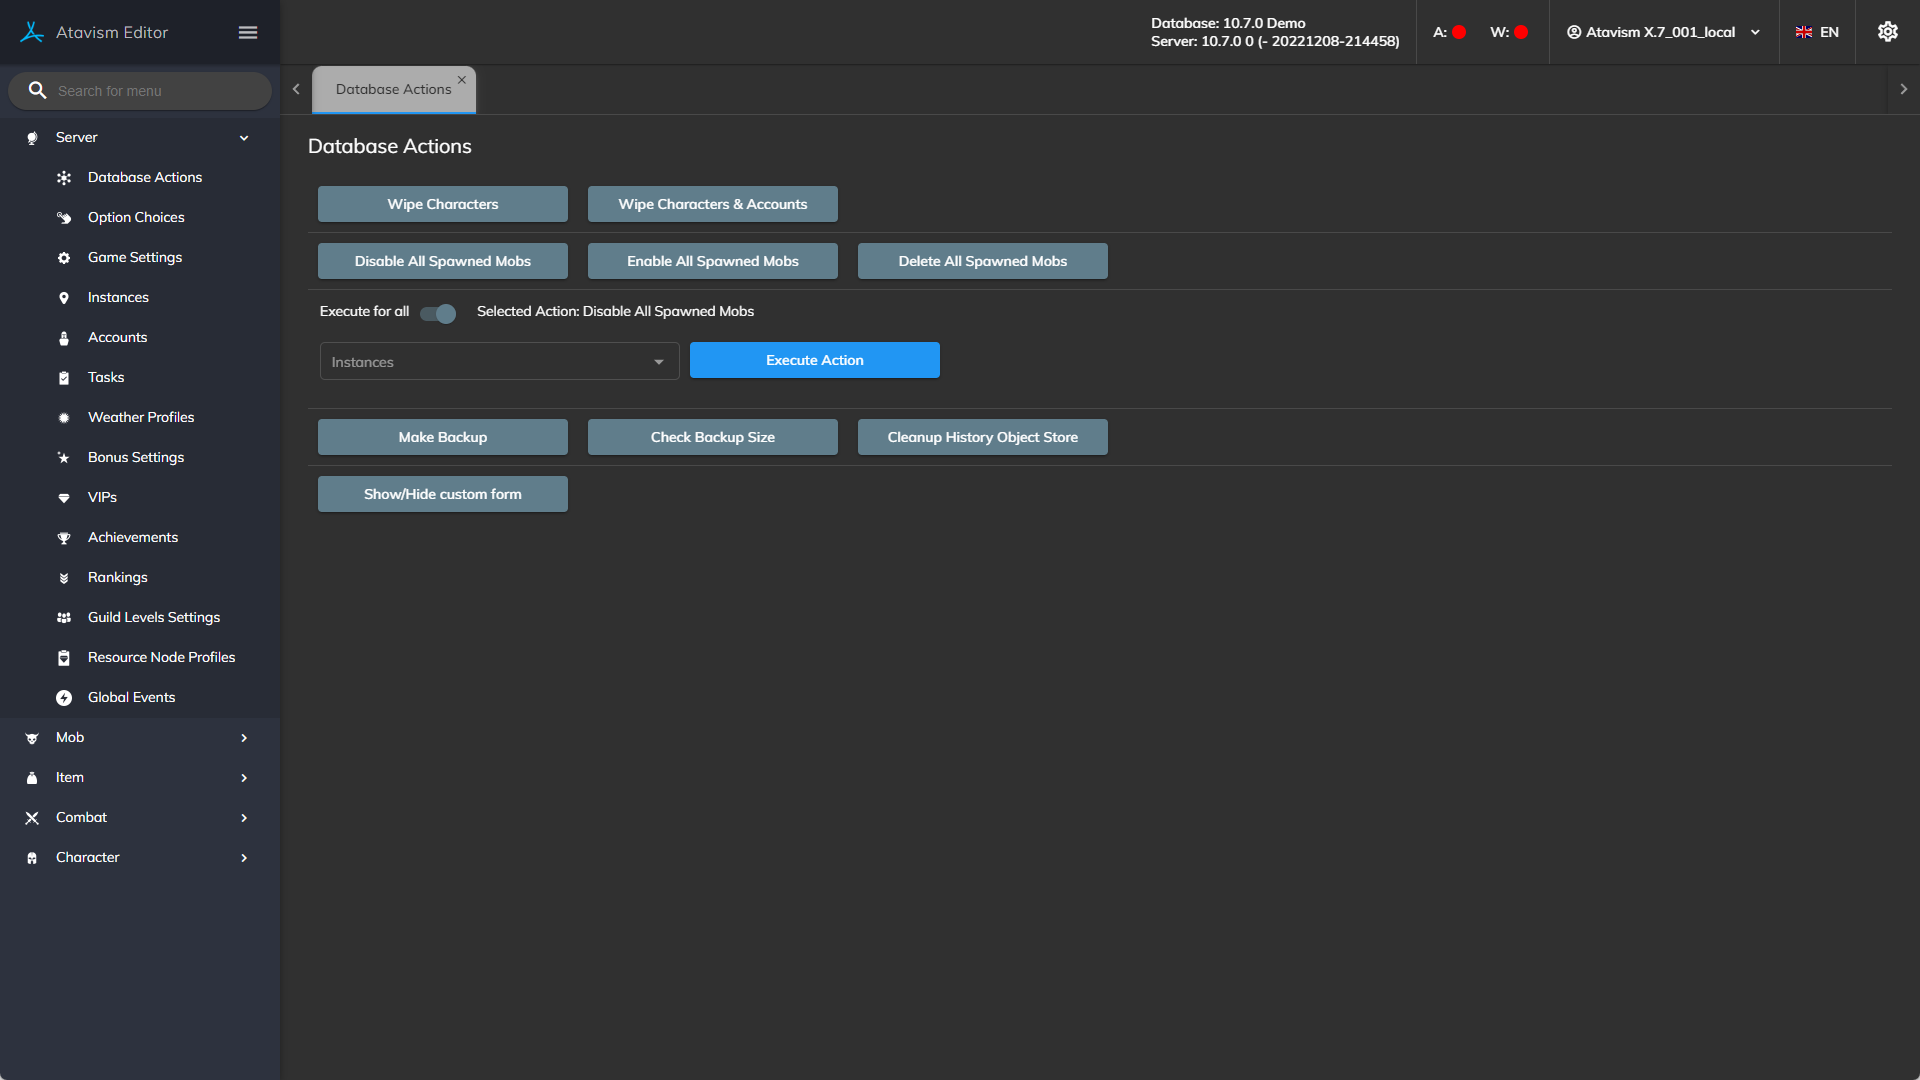1920x1080 pixels.
Task: Click the hamburger menu icon
Action: (x=248, y=32)
